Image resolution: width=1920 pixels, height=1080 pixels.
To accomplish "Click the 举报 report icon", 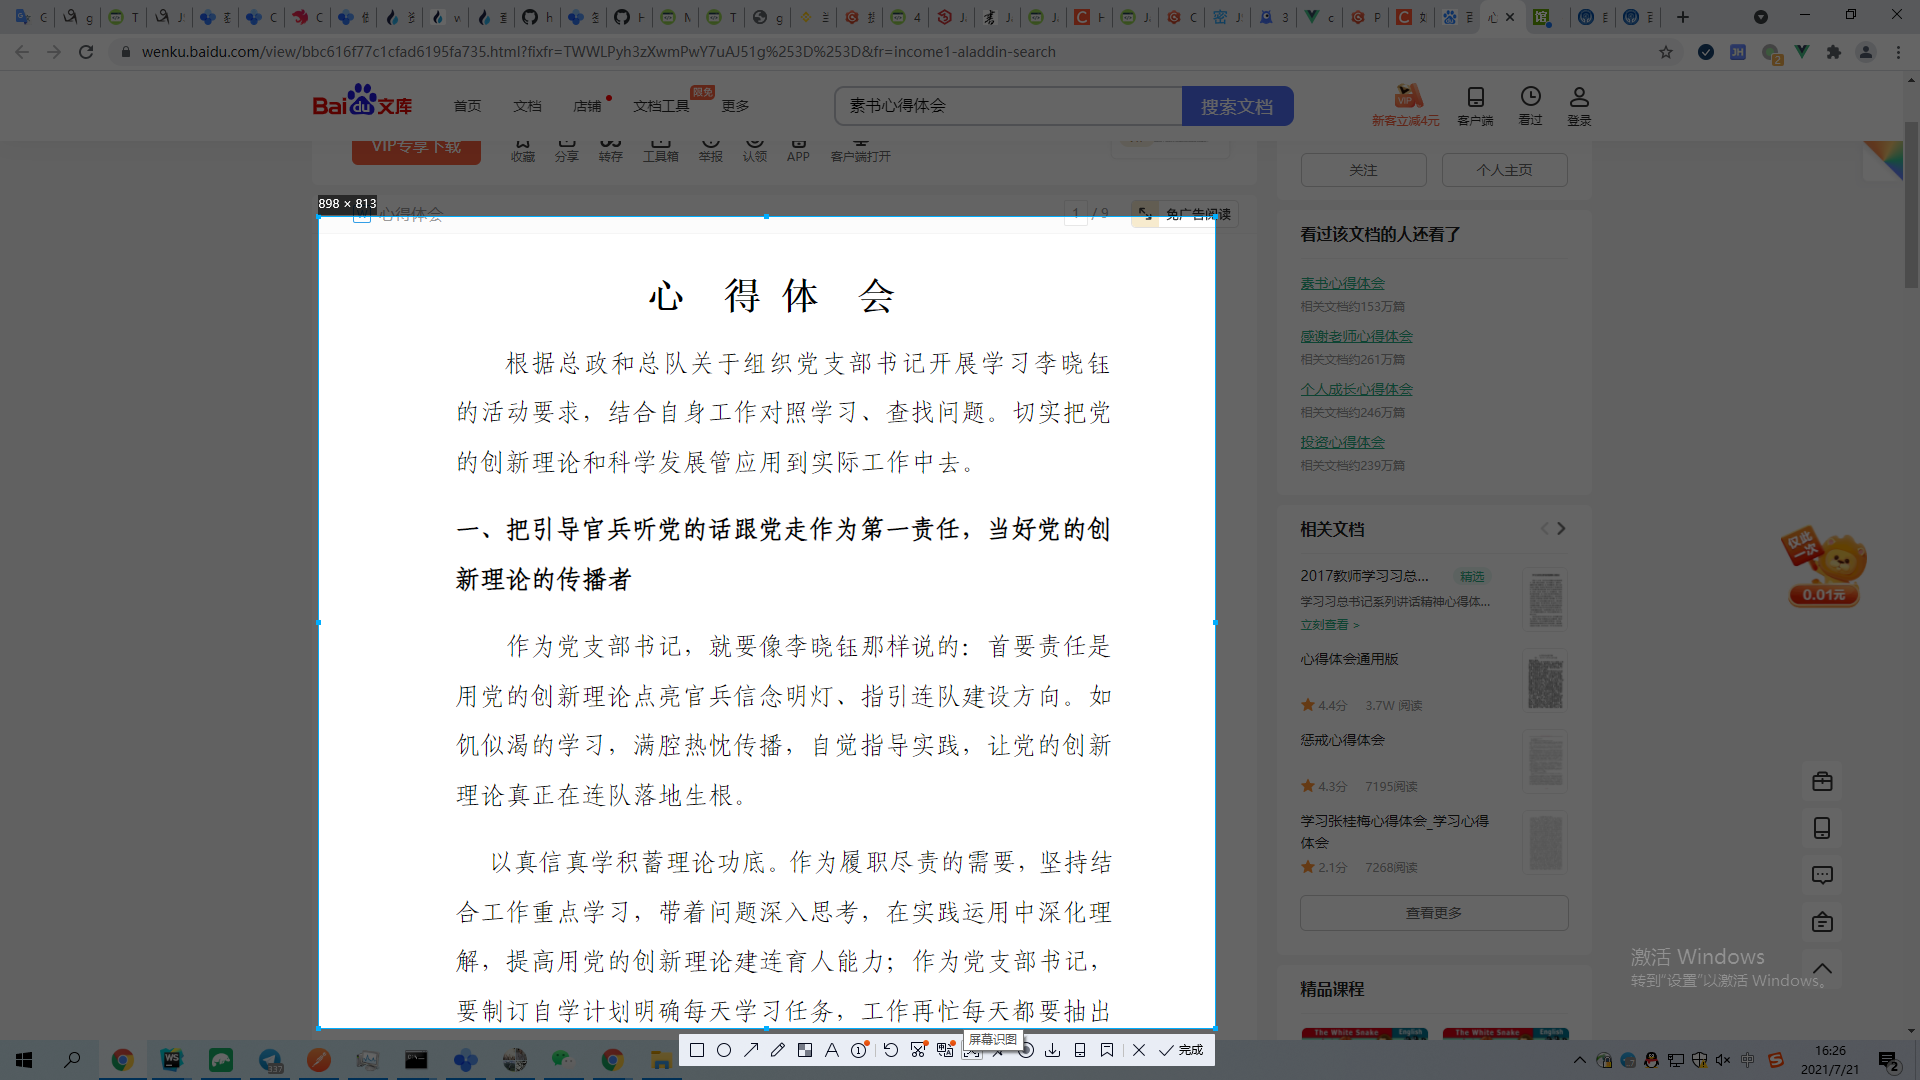I will (711, 149).
